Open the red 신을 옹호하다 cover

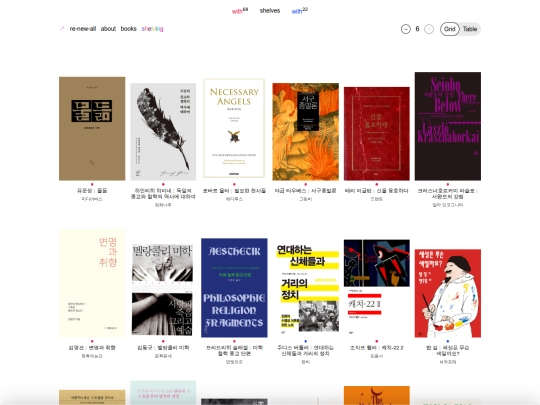(x=377, y=134)
